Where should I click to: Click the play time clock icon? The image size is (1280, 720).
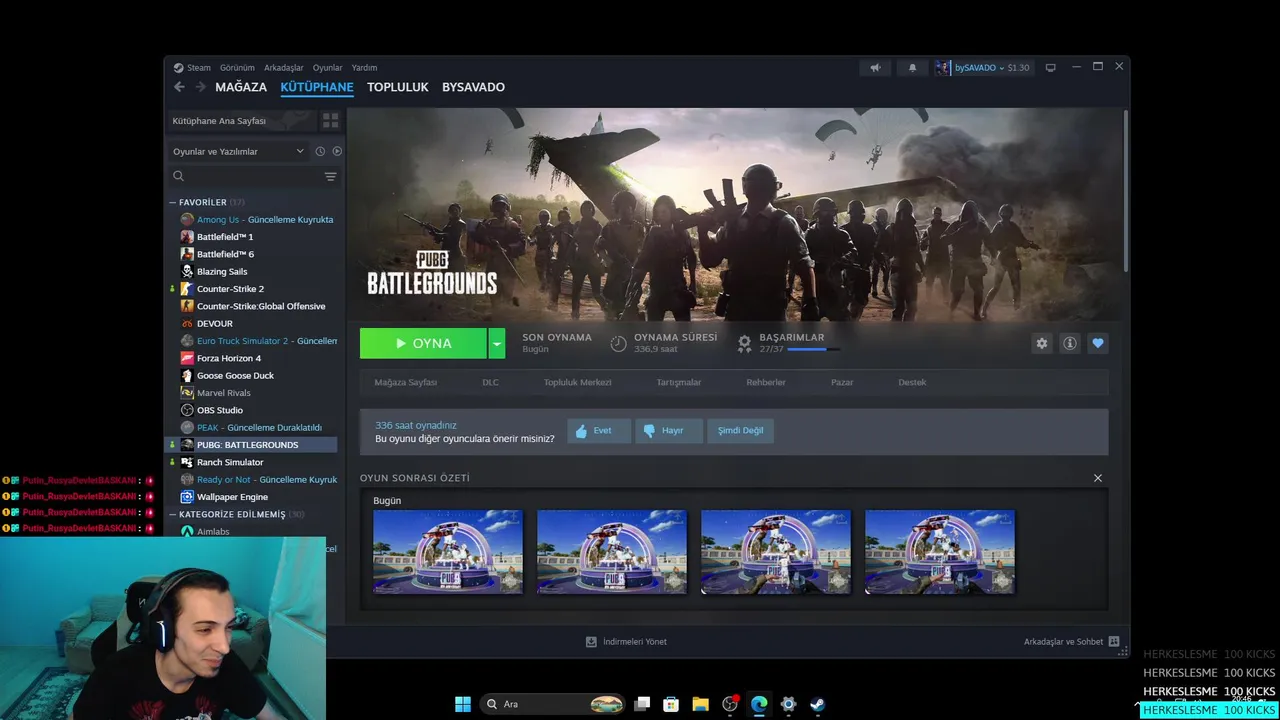point(618,343)
